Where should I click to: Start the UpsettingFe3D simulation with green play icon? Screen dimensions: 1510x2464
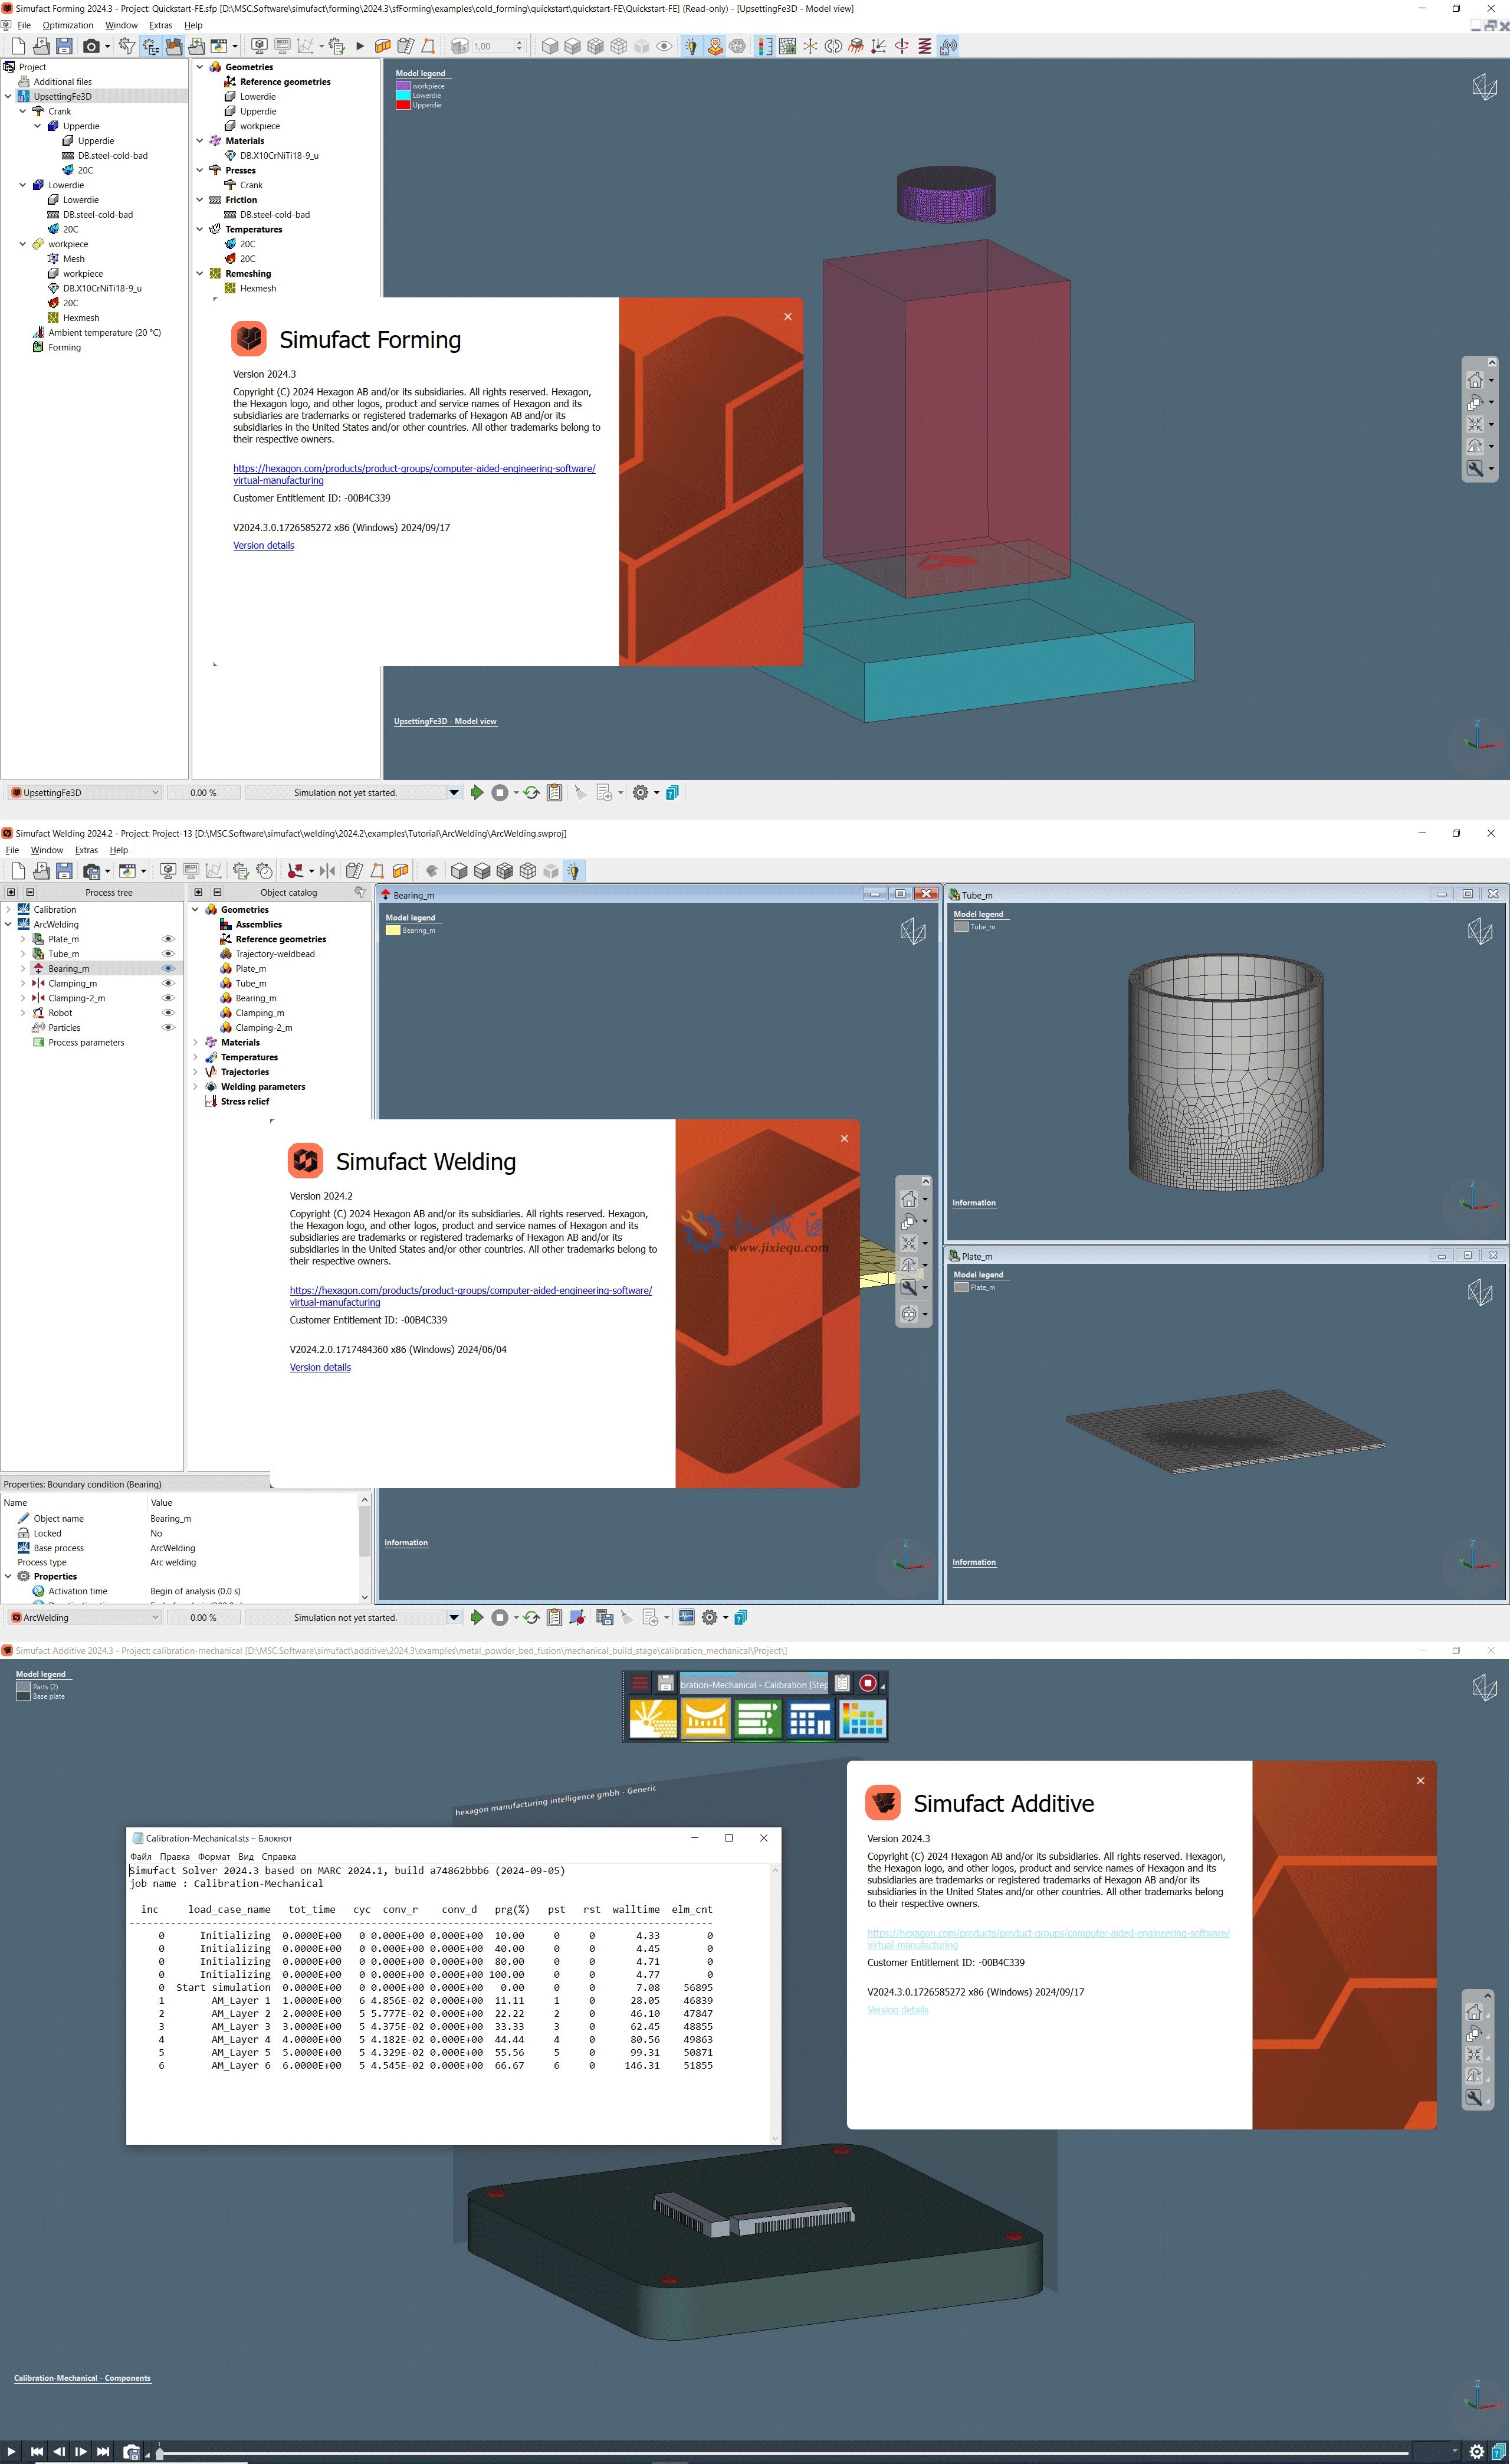point(477,793)
